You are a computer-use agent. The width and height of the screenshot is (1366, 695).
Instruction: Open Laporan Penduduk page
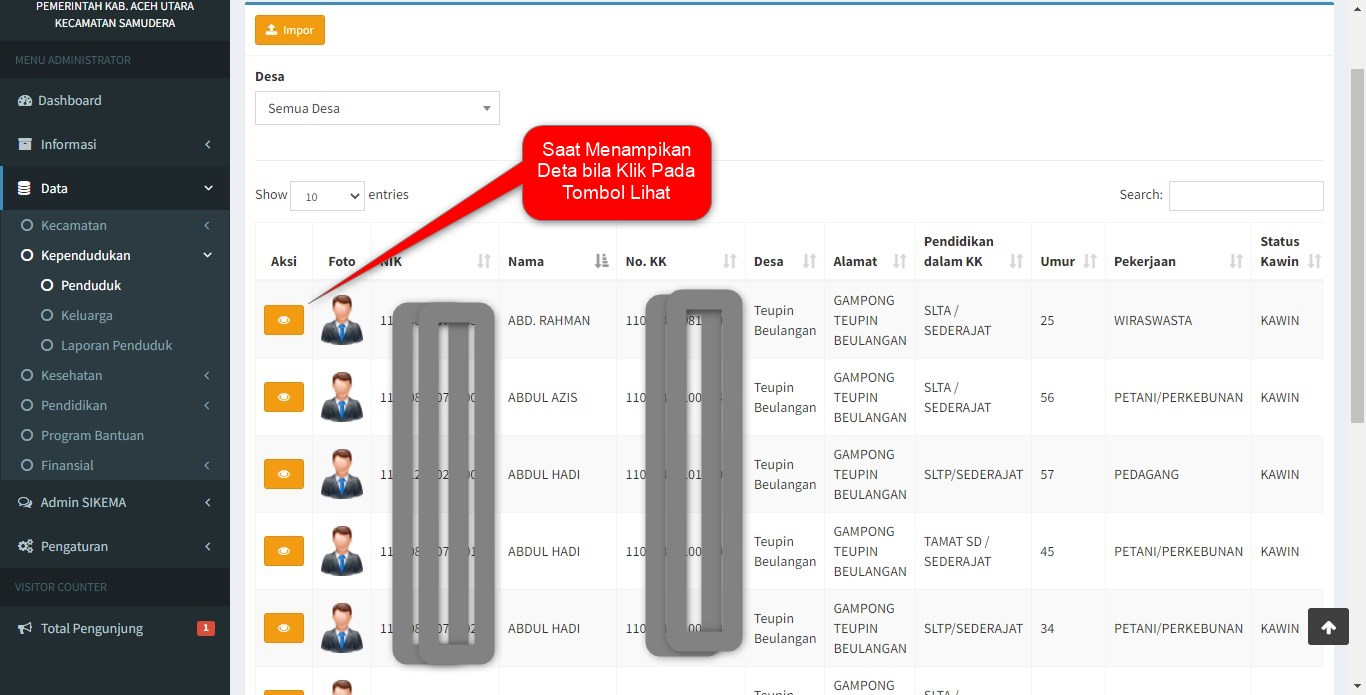(115, 345)
